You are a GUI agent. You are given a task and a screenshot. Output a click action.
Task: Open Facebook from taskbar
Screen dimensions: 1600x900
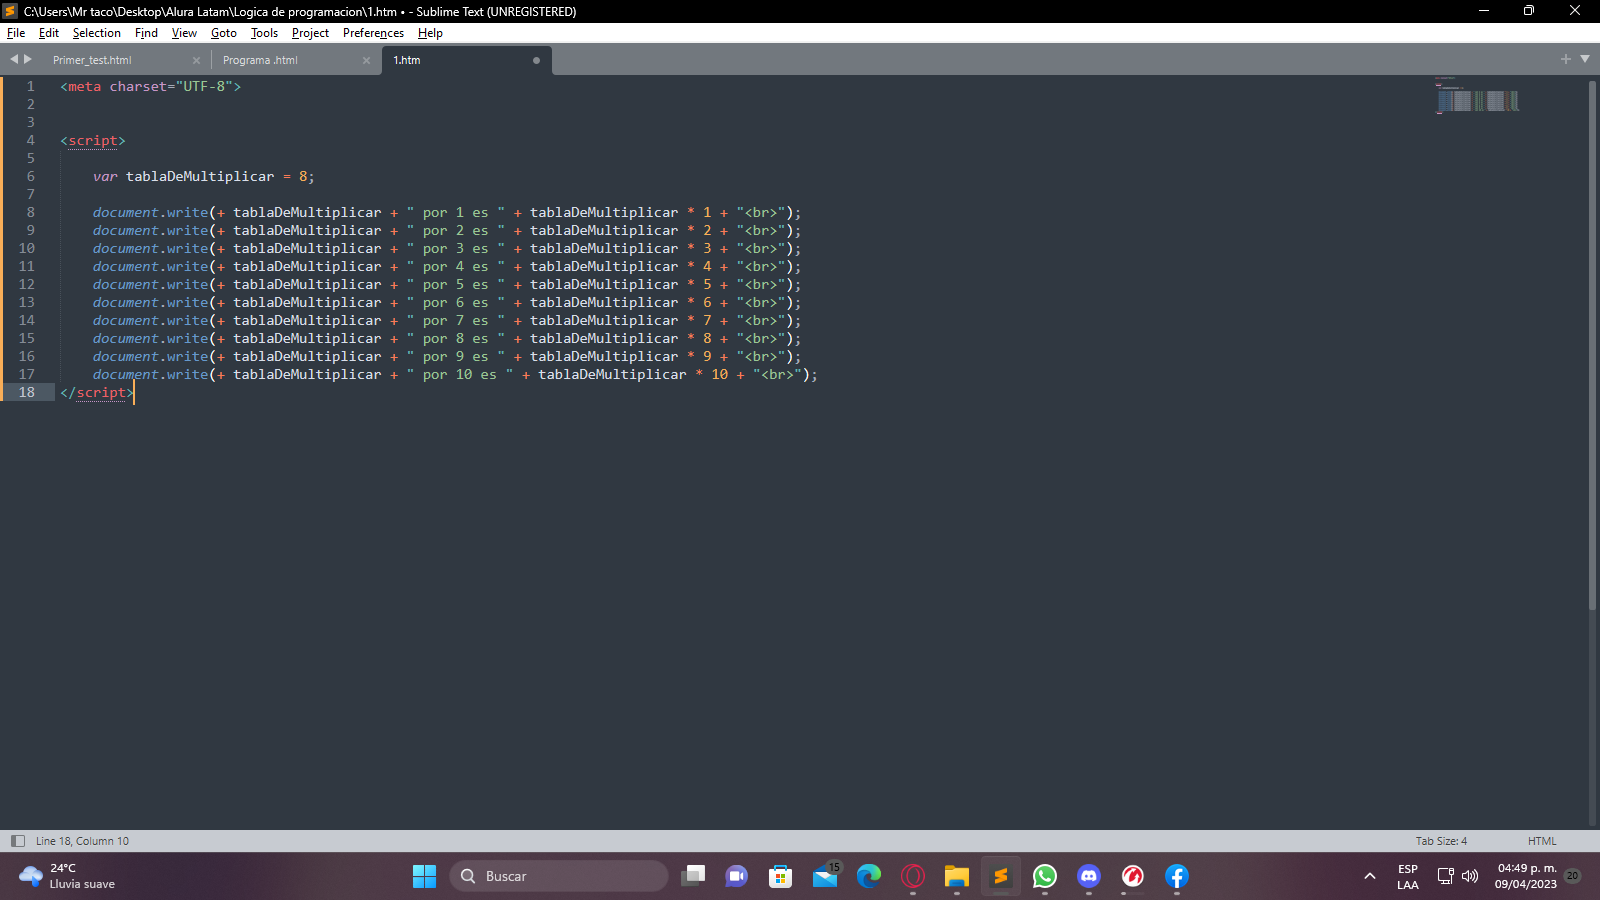pos(1177,876)
